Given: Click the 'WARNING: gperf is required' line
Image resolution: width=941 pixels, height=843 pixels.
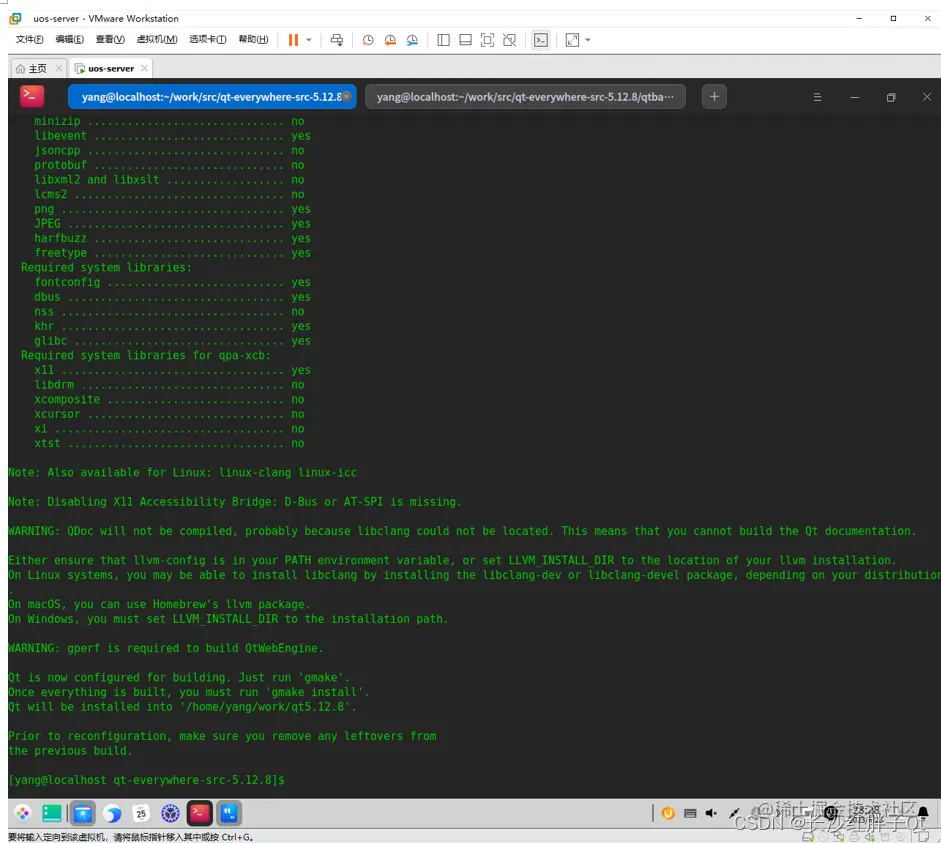Looking at the screenshot, I should tap(166, 648).
